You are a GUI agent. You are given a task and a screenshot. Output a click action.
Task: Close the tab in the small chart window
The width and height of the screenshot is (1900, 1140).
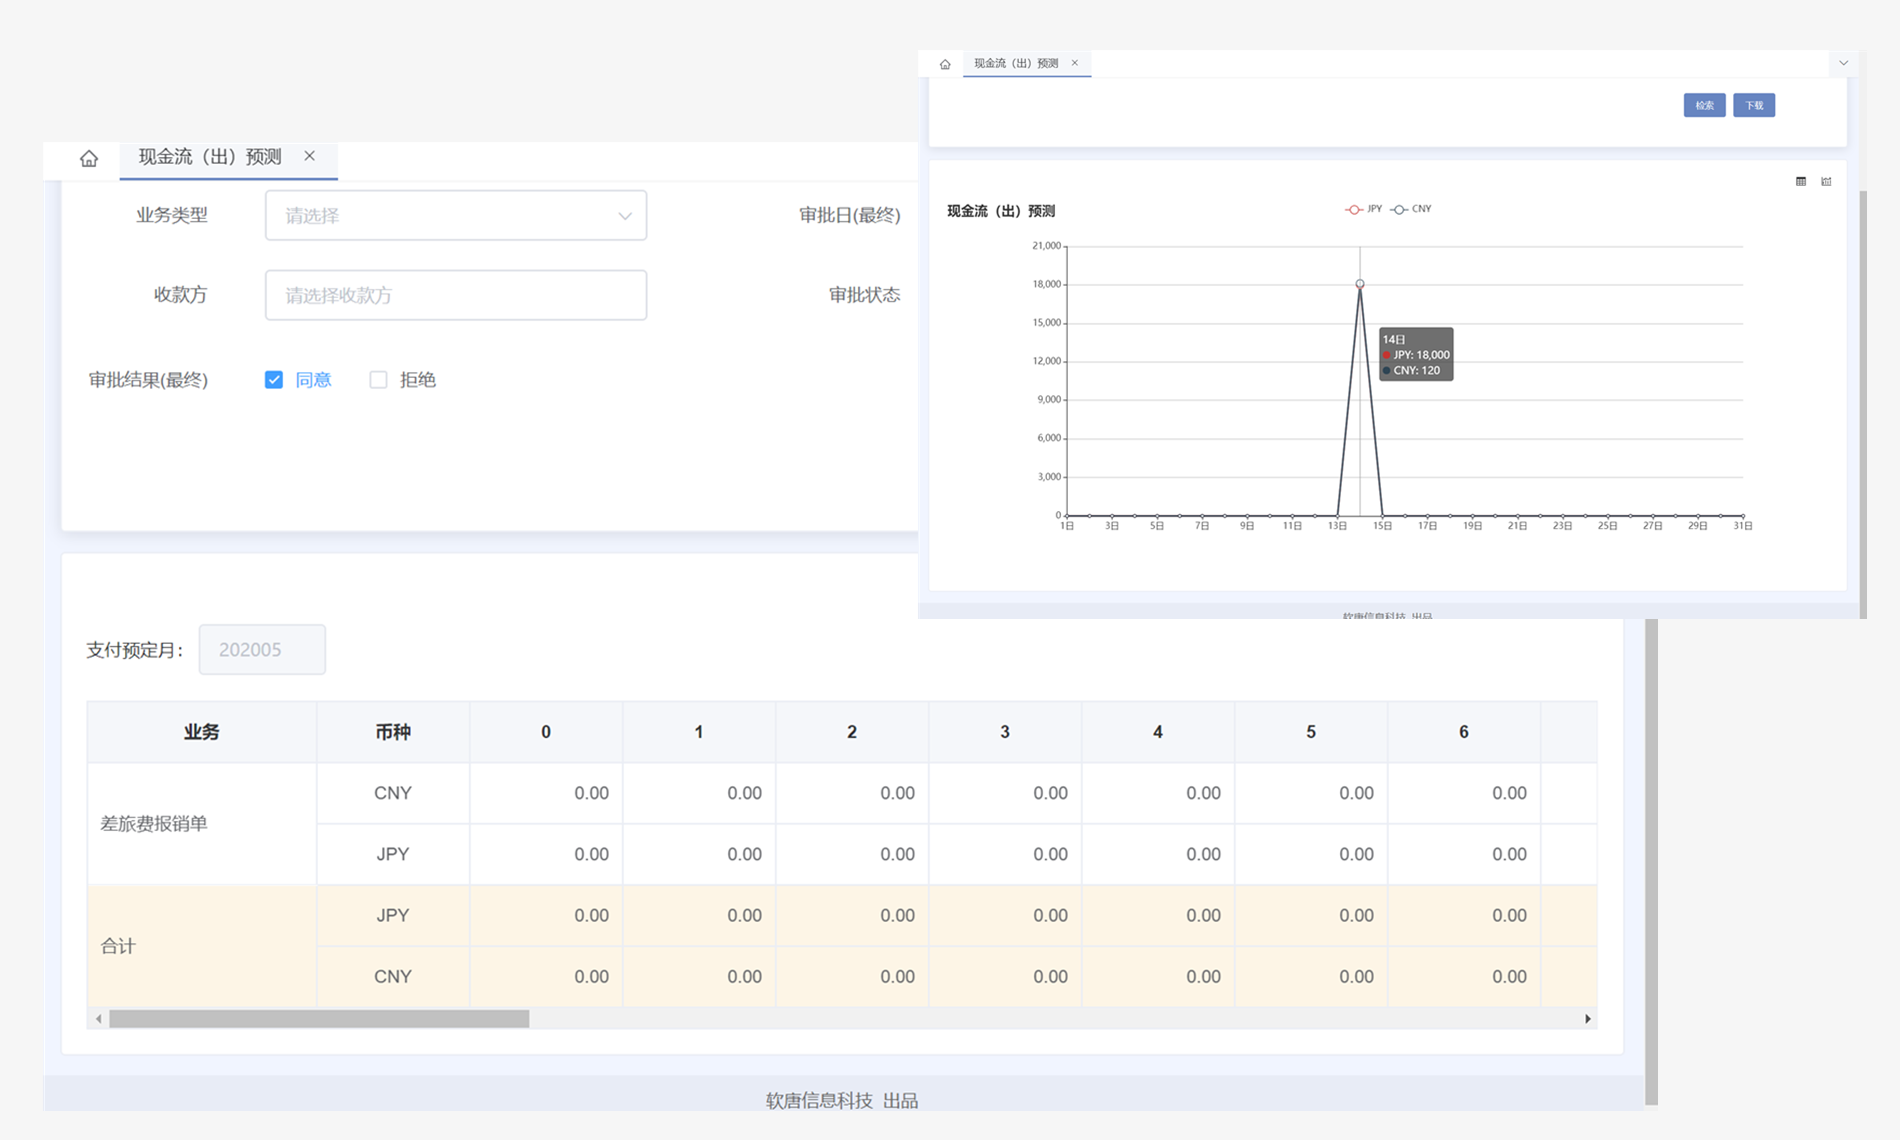point(1075,63)
